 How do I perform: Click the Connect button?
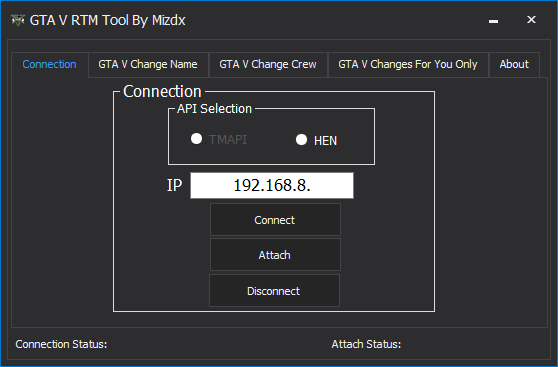pos(275,220)
